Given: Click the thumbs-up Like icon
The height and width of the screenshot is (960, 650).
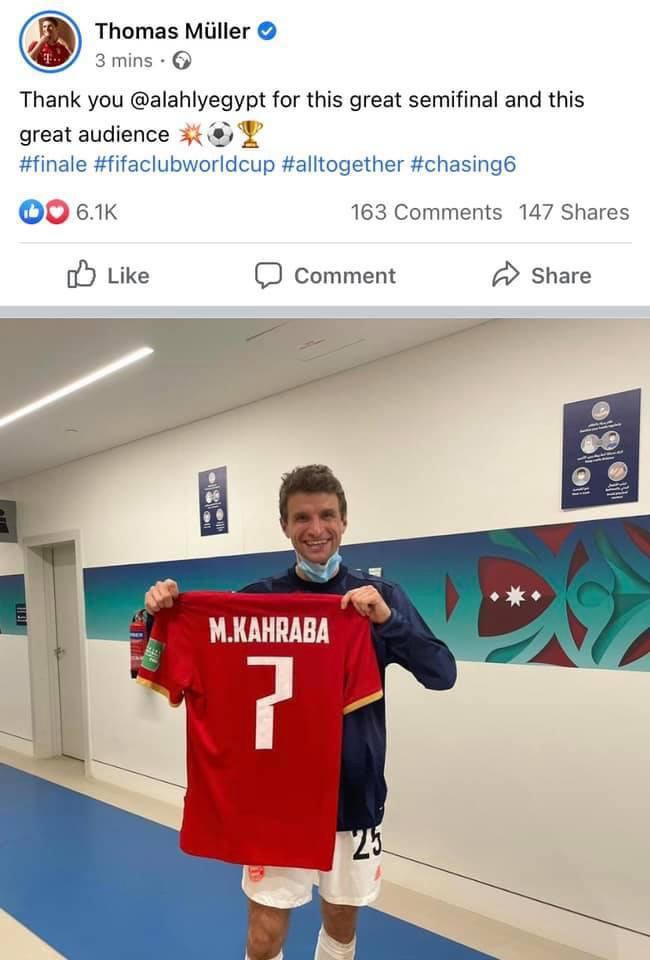Looking at the screenshot, I should 81,275.
